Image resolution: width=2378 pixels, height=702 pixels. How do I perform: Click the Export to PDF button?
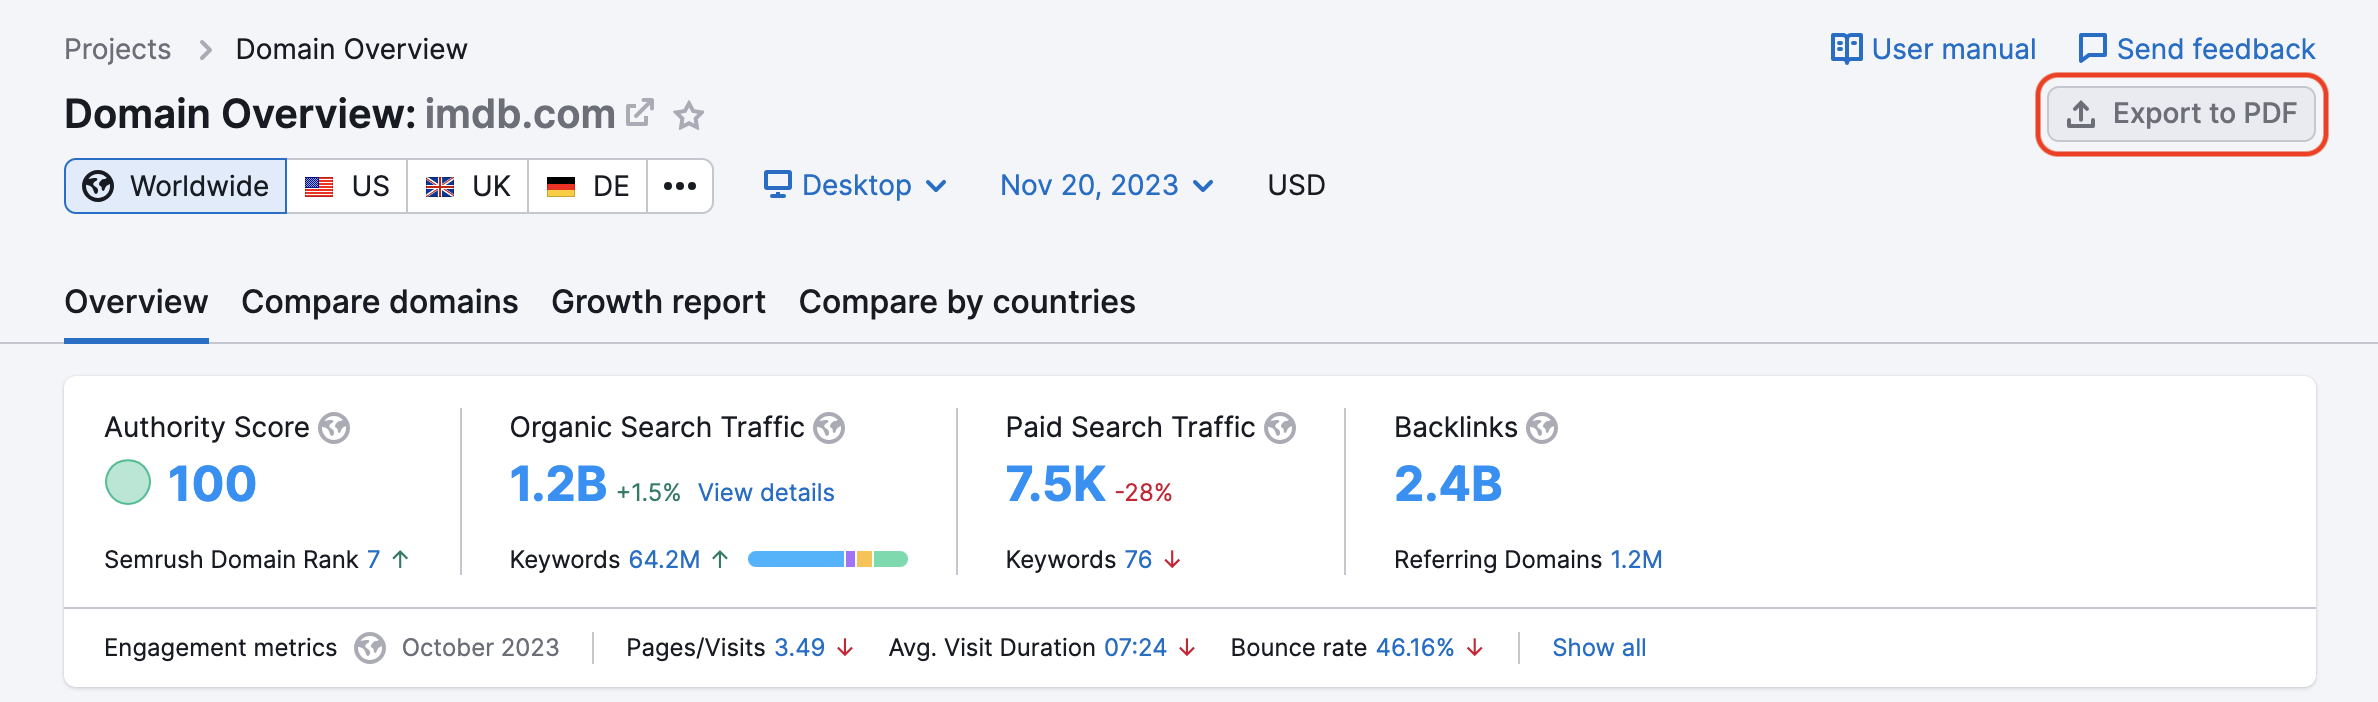click(x=2181, y=114)
